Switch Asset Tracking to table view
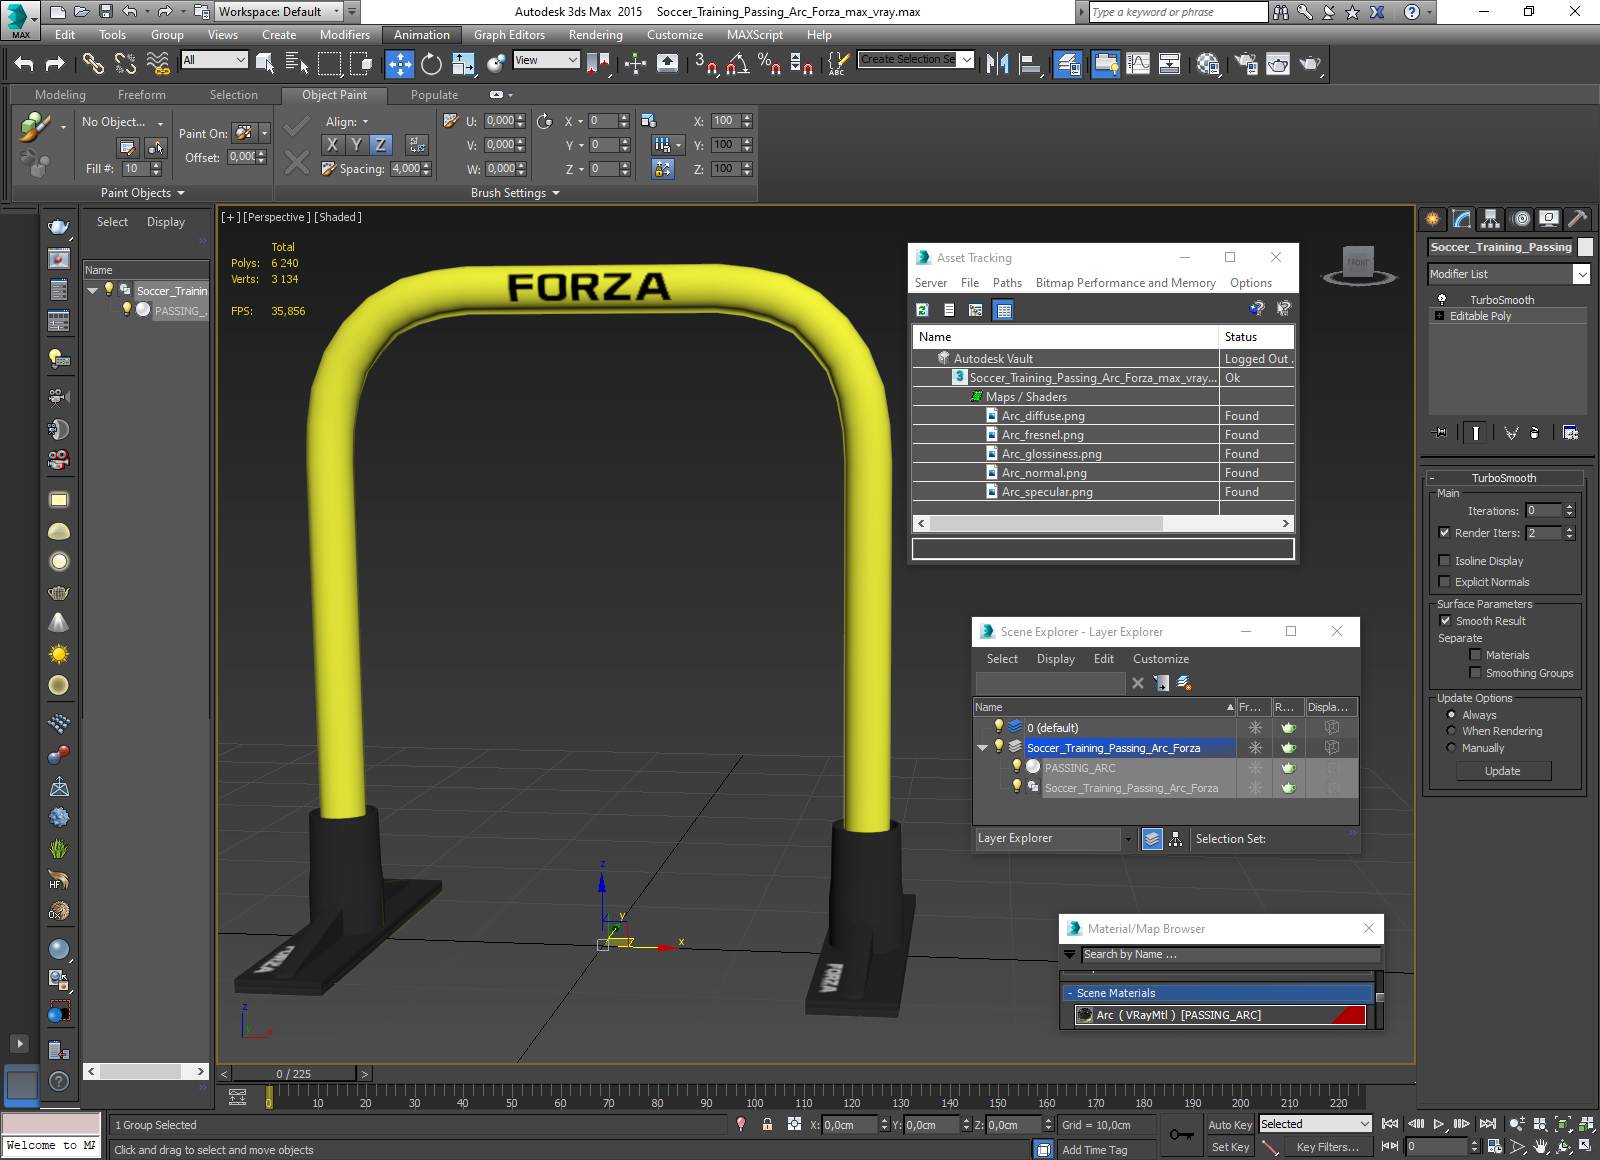The height and width of the screenshot is (1160, 1600). click(x=1004, y=310)
